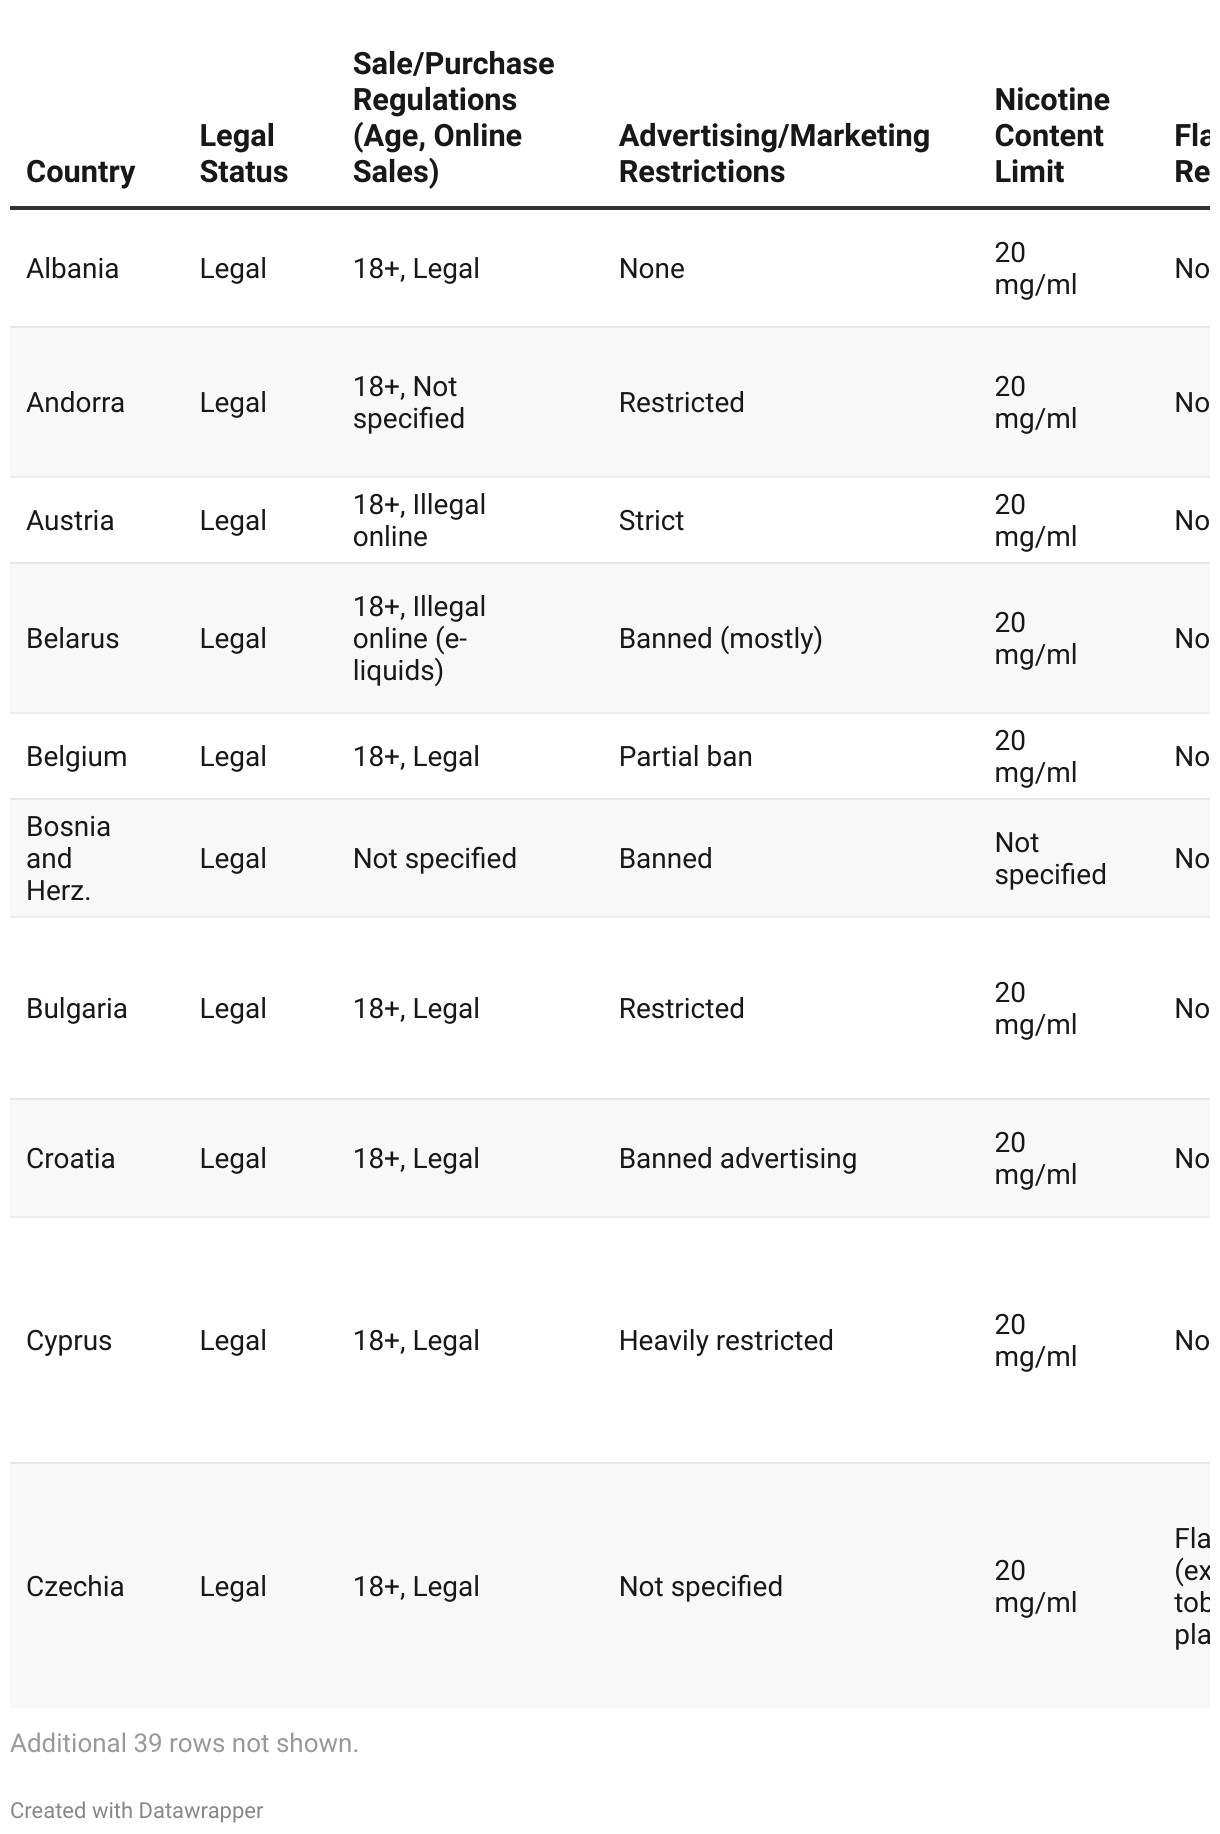Click '18+, Illegal online (e-liquids)' cell
The width and height of the screenshot is (1220, 1834).
419,639
